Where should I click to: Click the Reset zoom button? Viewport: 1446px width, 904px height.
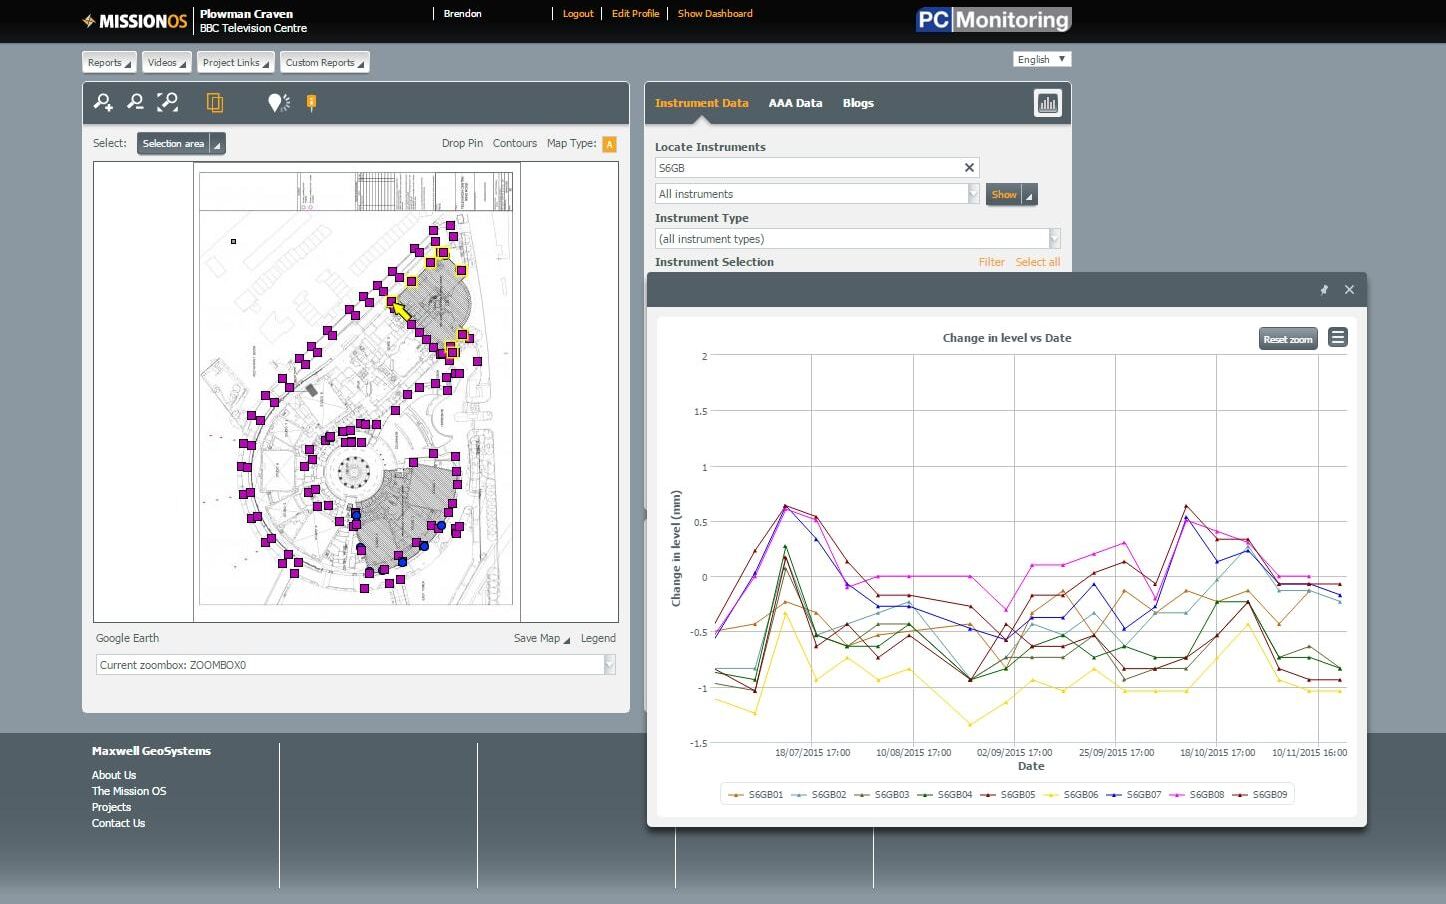pyautogui.click(x=1287, y=338)
